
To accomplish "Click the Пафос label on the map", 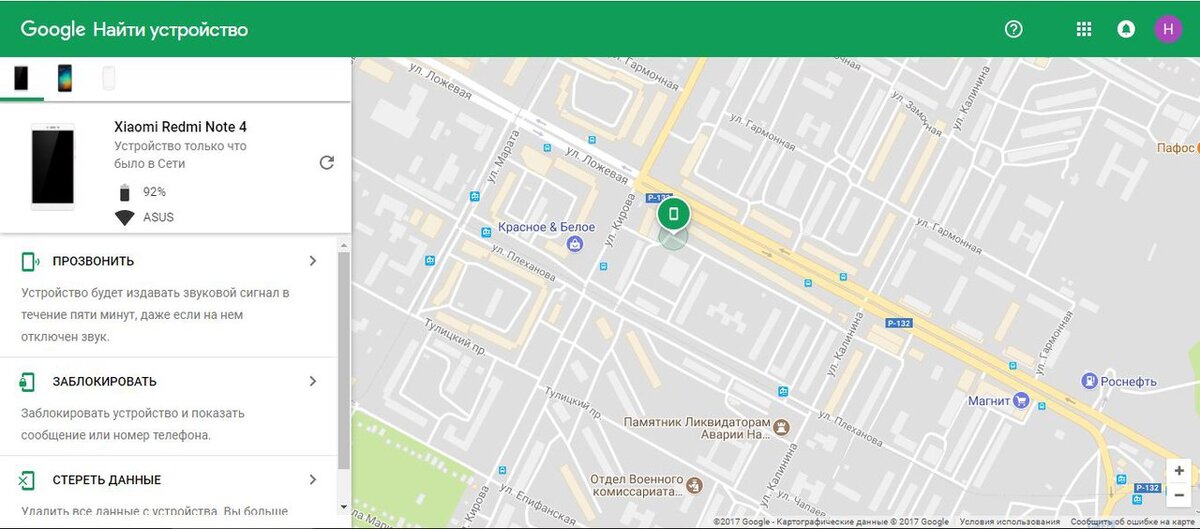I will (1175, 147).
